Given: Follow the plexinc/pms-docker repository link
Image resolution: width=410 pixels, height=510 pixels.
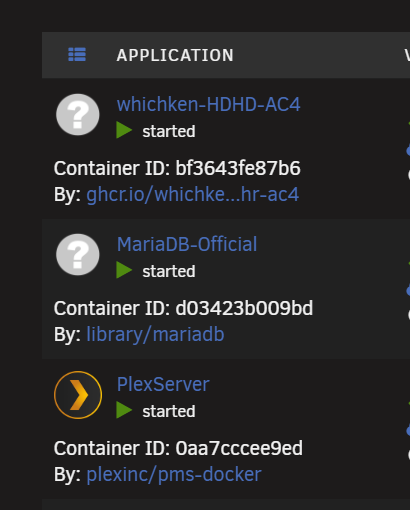Looking at the screenshot, I should [x=174, y=474].
